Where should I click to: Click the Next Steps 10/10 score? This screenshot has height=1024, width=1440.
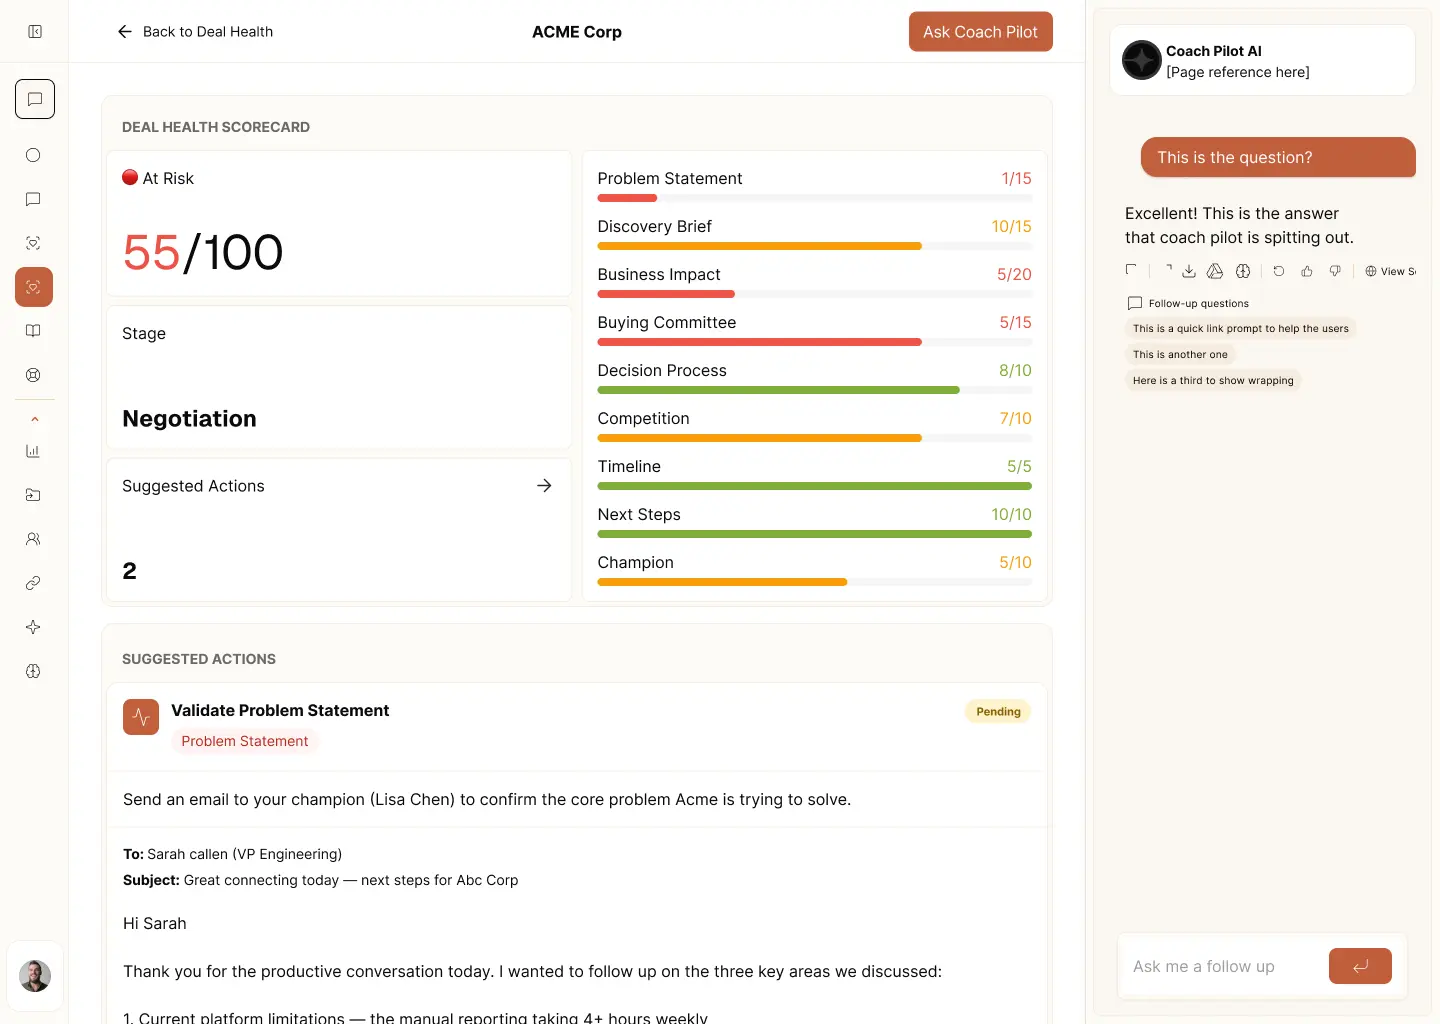click(1011, 514)
